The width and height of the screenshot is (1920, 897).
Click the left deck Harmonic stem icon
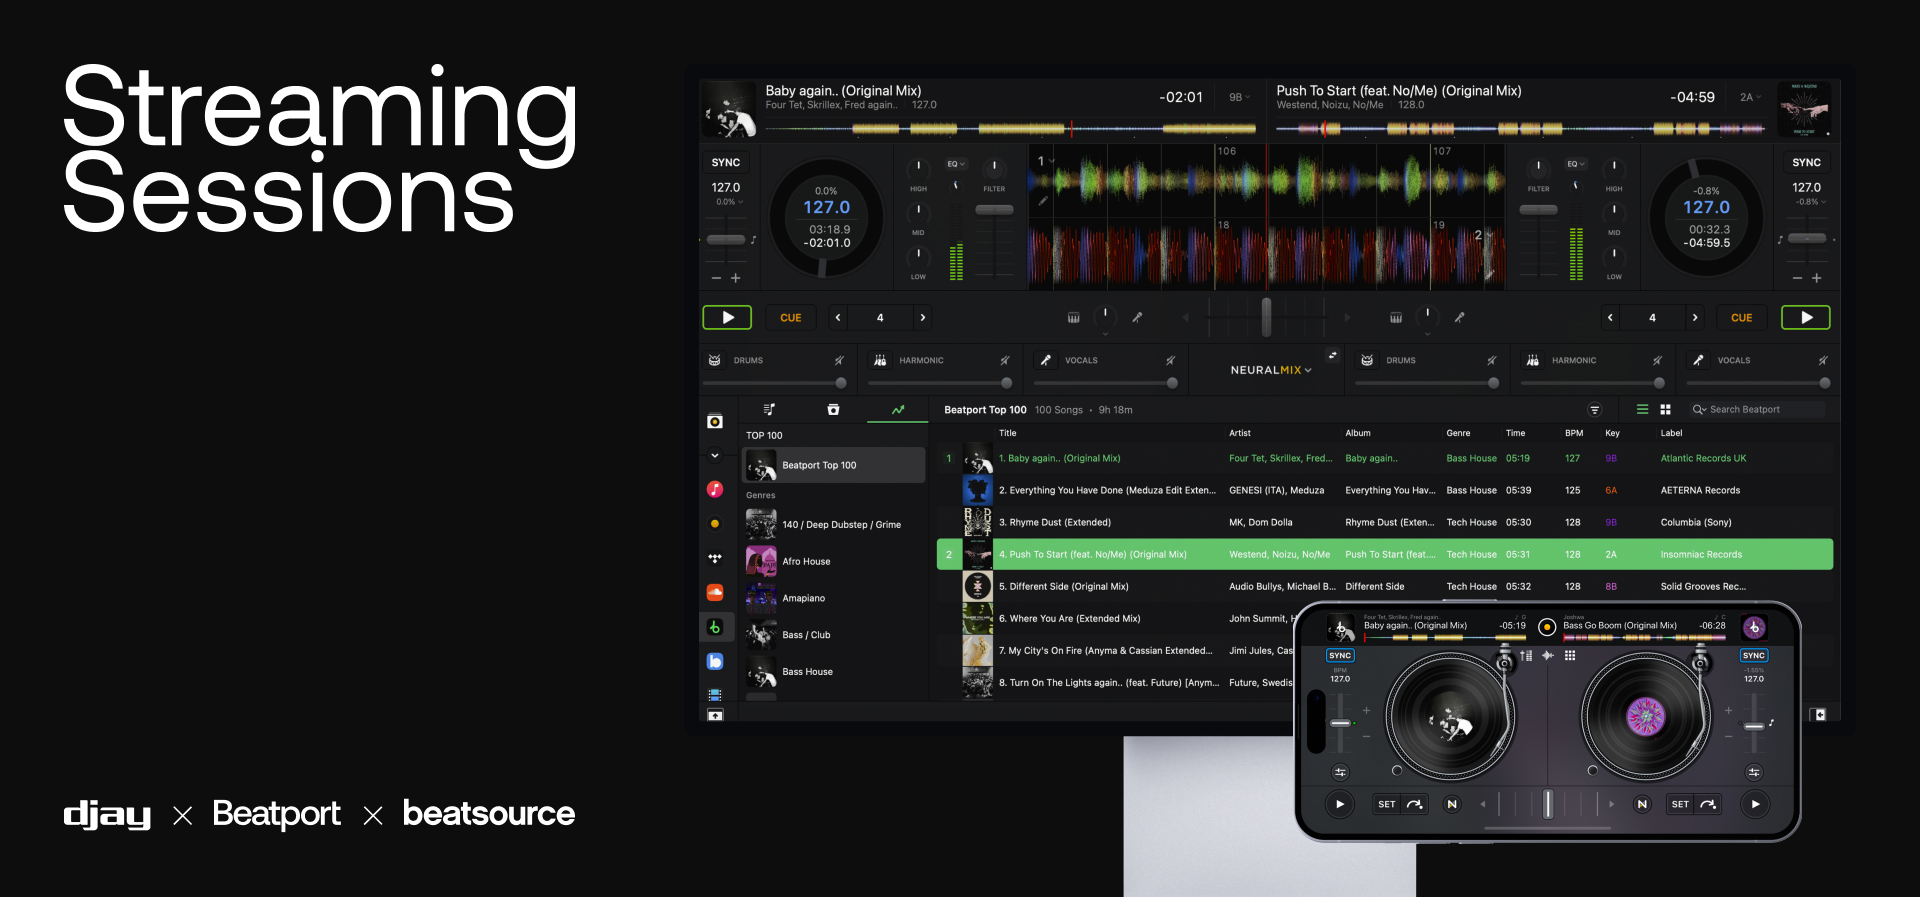(x=880, y=360)
